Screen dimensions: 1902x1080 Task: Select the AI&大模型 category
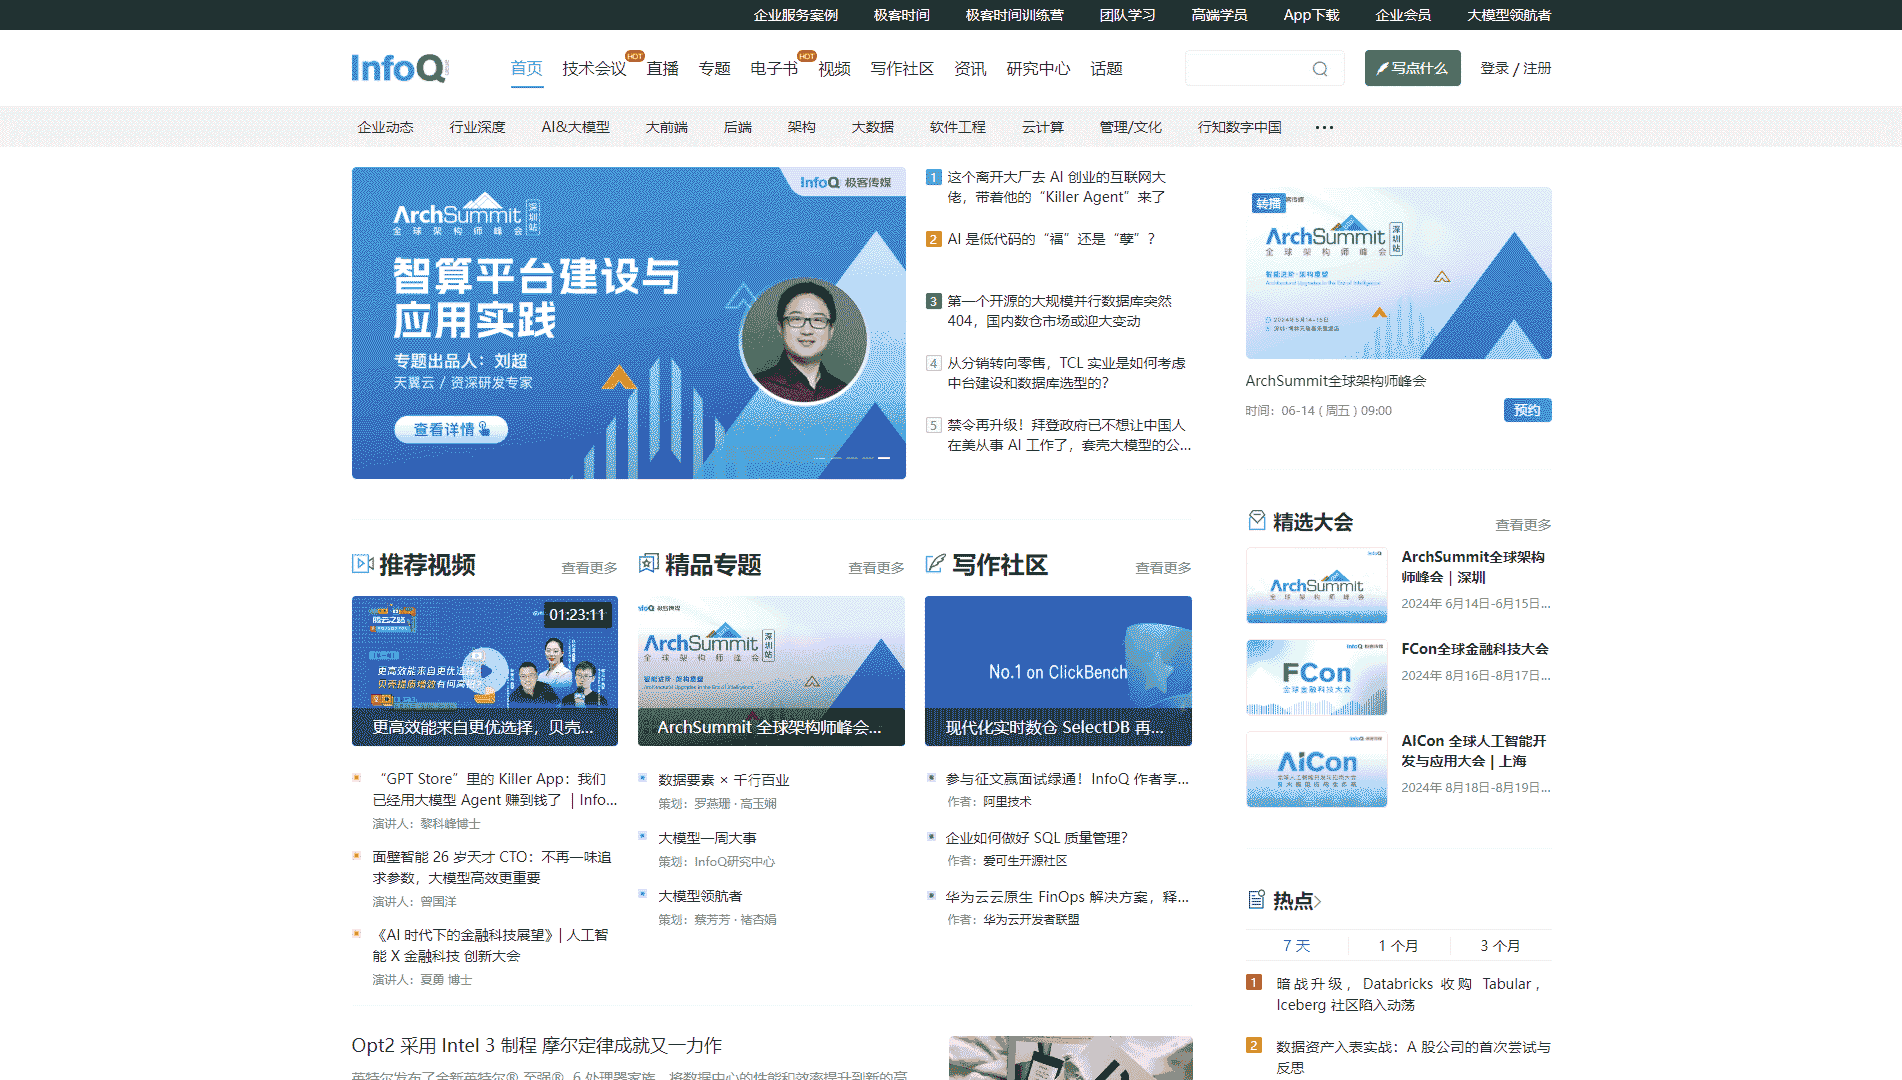point(575,127)
